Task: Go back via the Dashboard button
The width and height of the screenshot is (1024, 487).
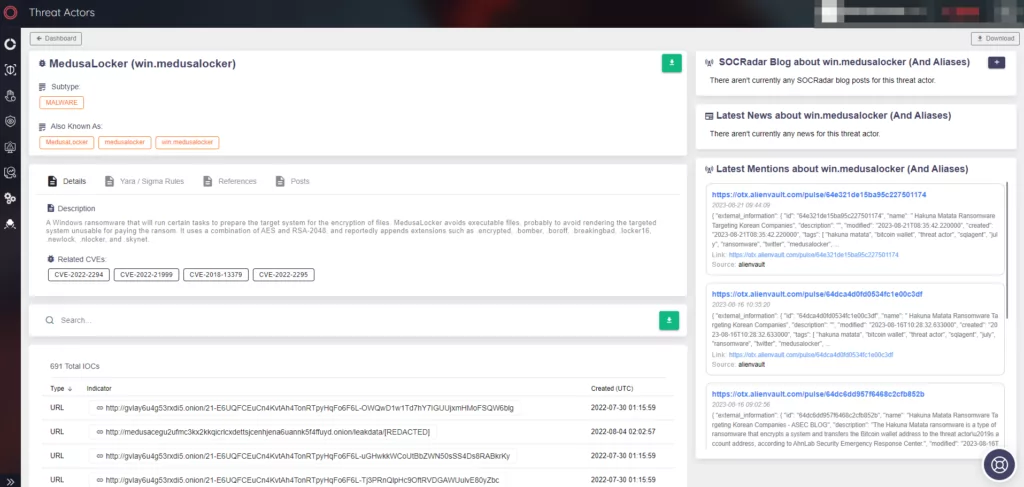Action: click(x=56, y=39)
